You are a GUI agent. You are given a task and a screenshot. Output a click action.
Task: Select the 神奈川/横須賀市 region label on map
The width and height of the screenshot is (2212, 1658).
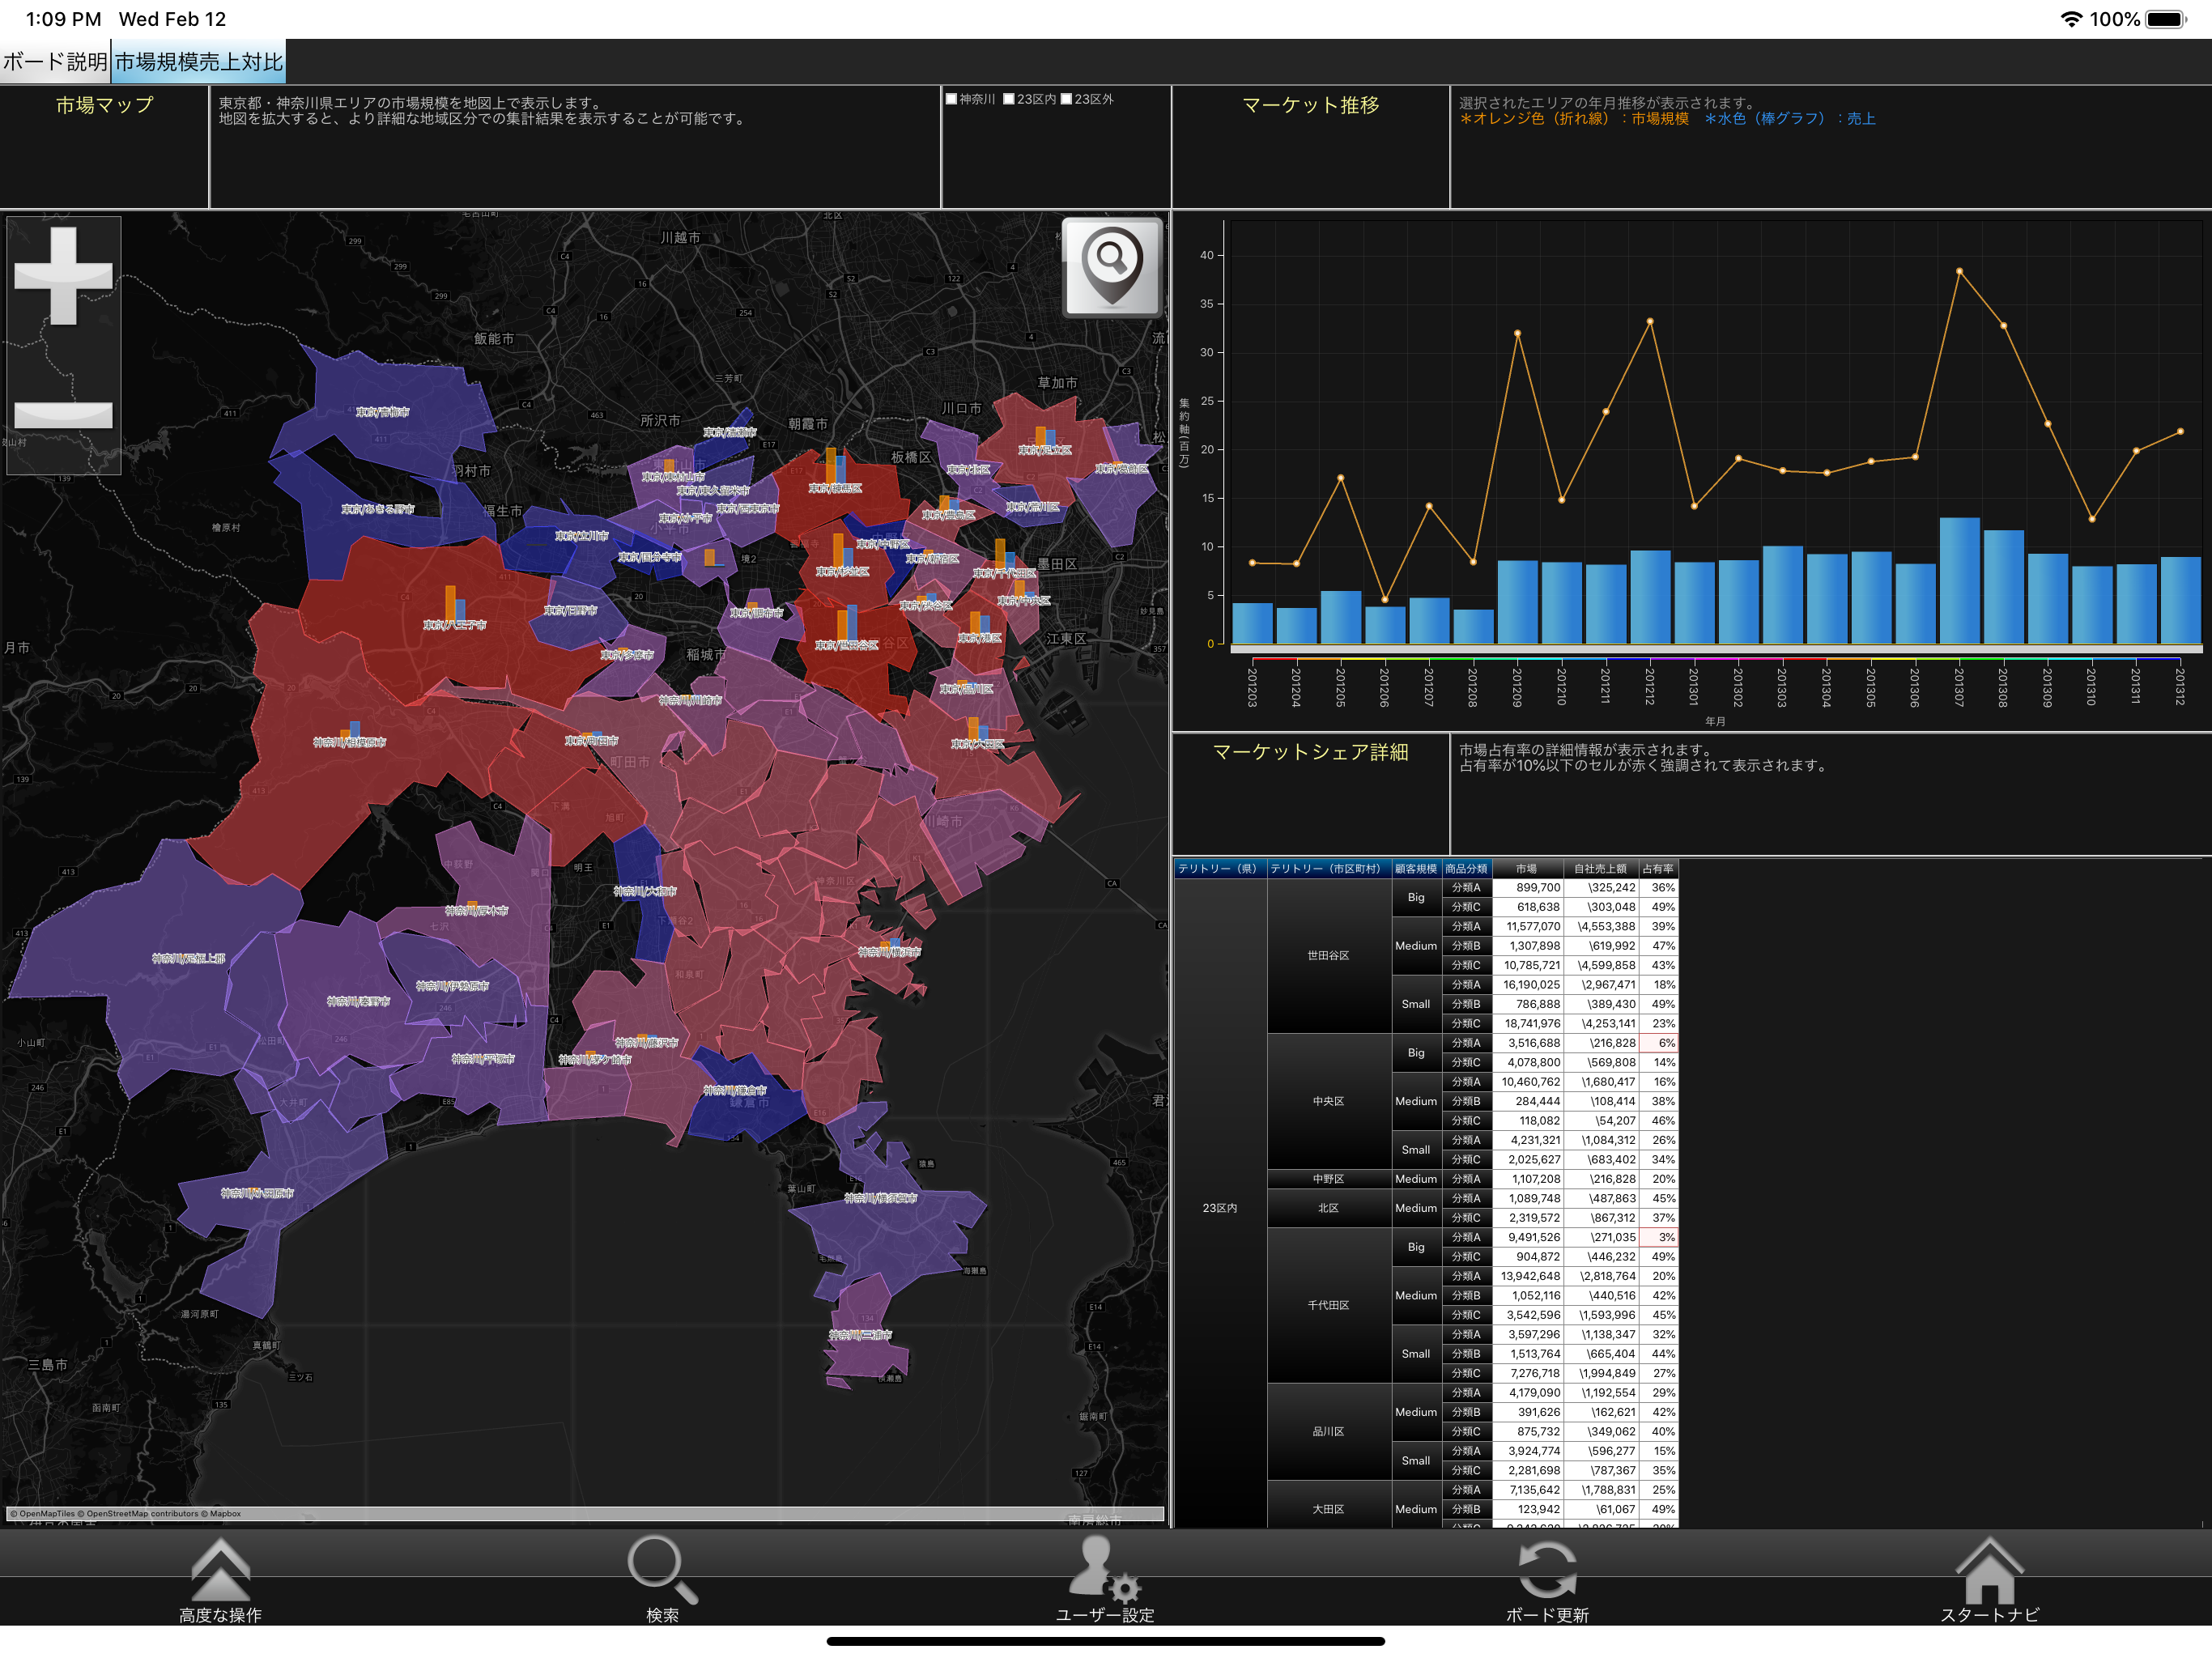coord(880,1198)
